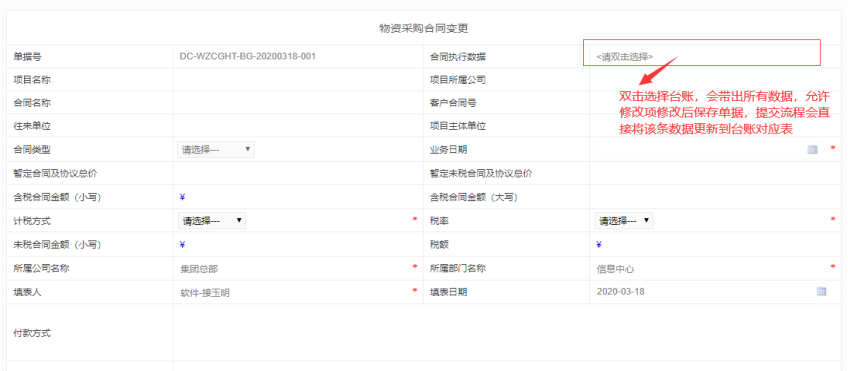Click the 含税合同金额（小写） amount field
The height and width of the screenshot is (371, 848).
pos(297,197)
